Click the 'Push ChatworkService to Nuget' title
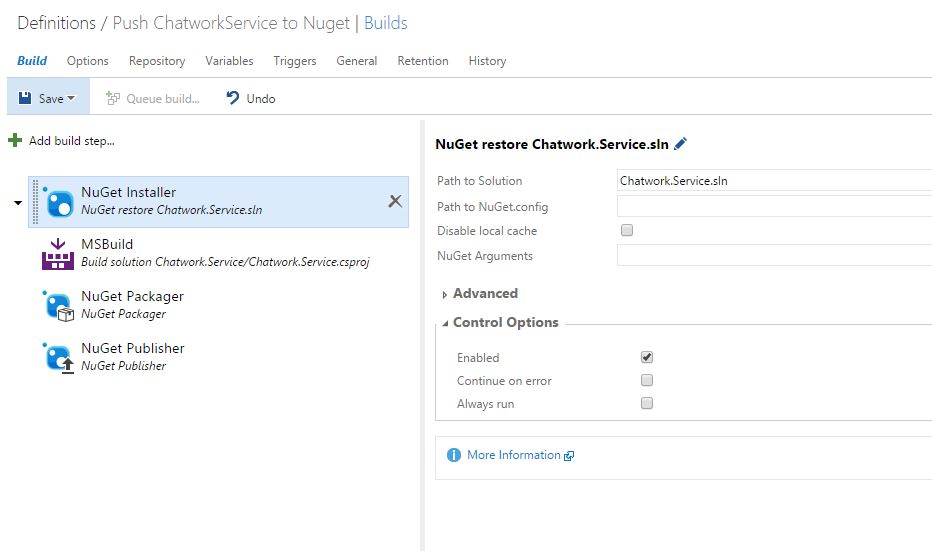Viewport: 932px width, 551px height. [x=231, y=23]
